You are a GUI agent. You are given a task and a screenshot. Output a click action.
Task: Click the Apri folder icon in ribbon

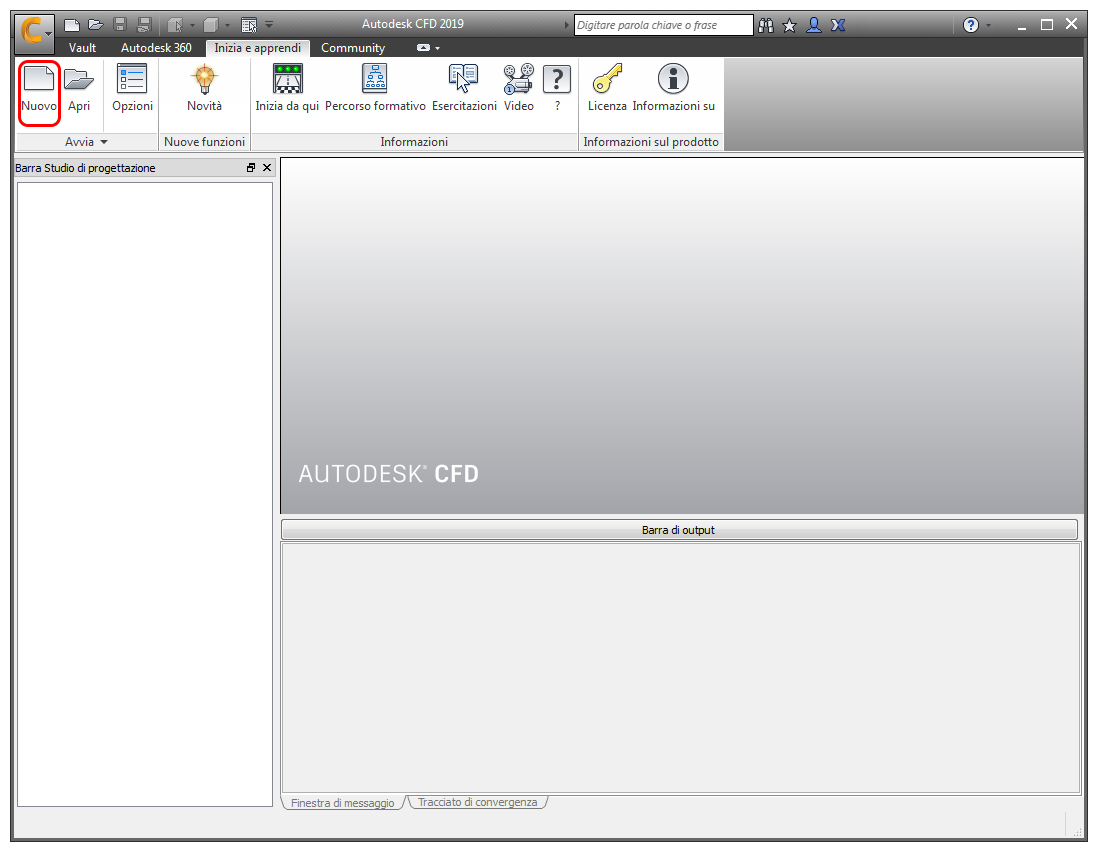79,79
